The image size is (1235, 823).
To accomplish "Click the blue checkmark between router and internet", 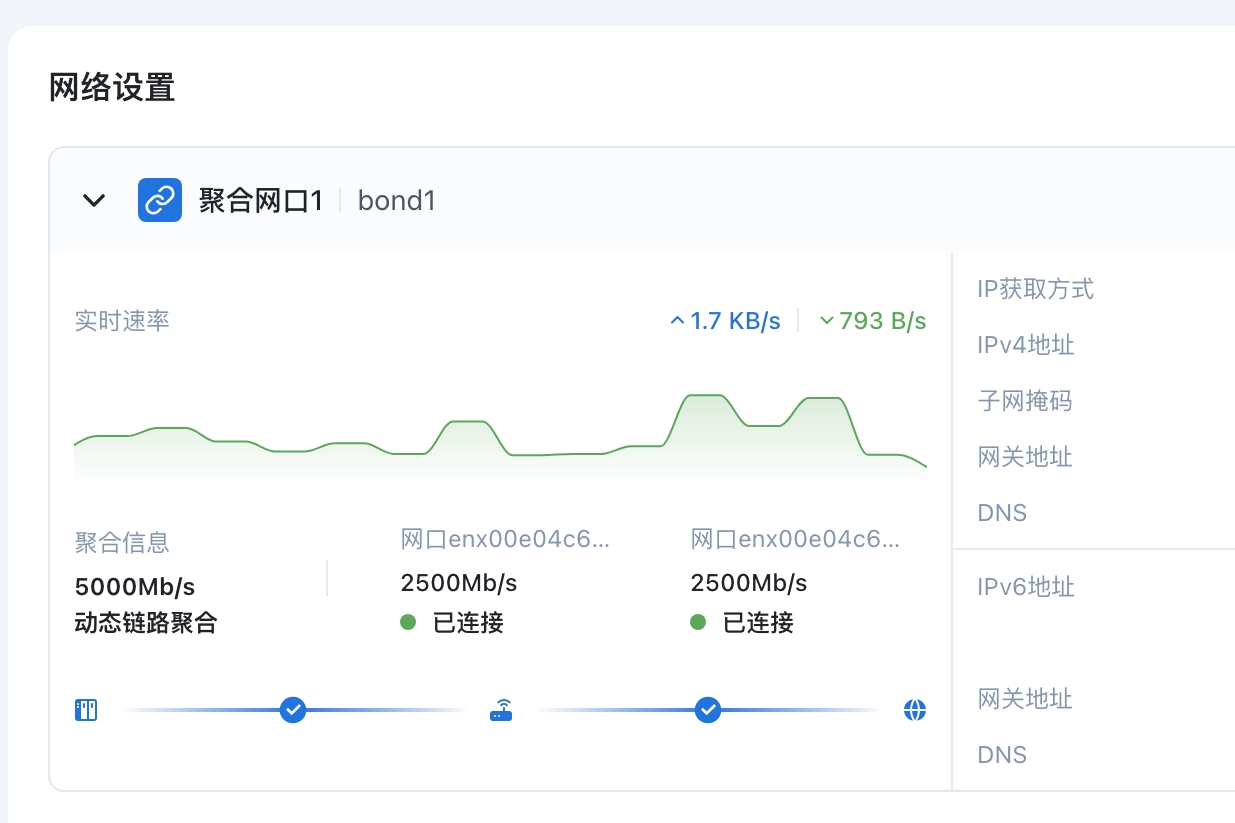I will tap(708, 709).
